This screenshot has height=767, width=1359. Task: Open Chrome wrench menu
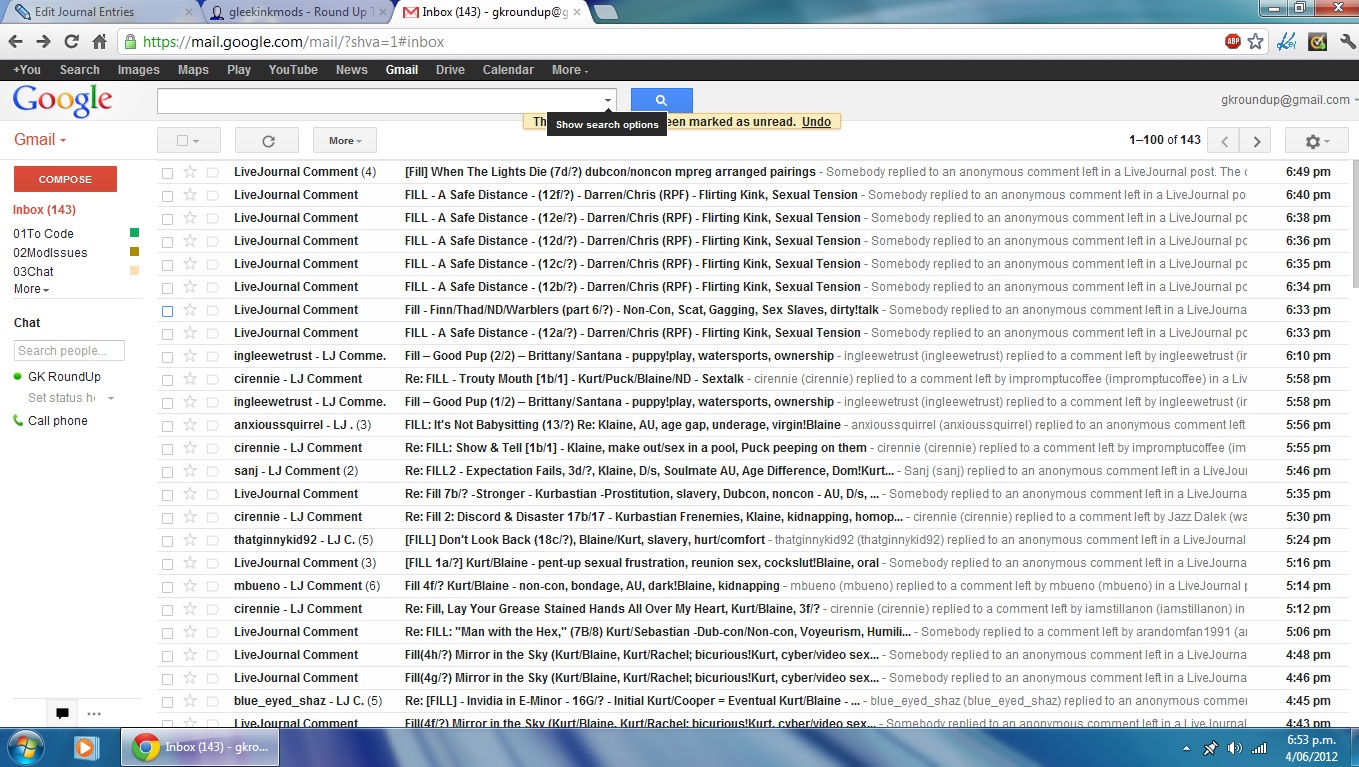(x=1346, y=42)
